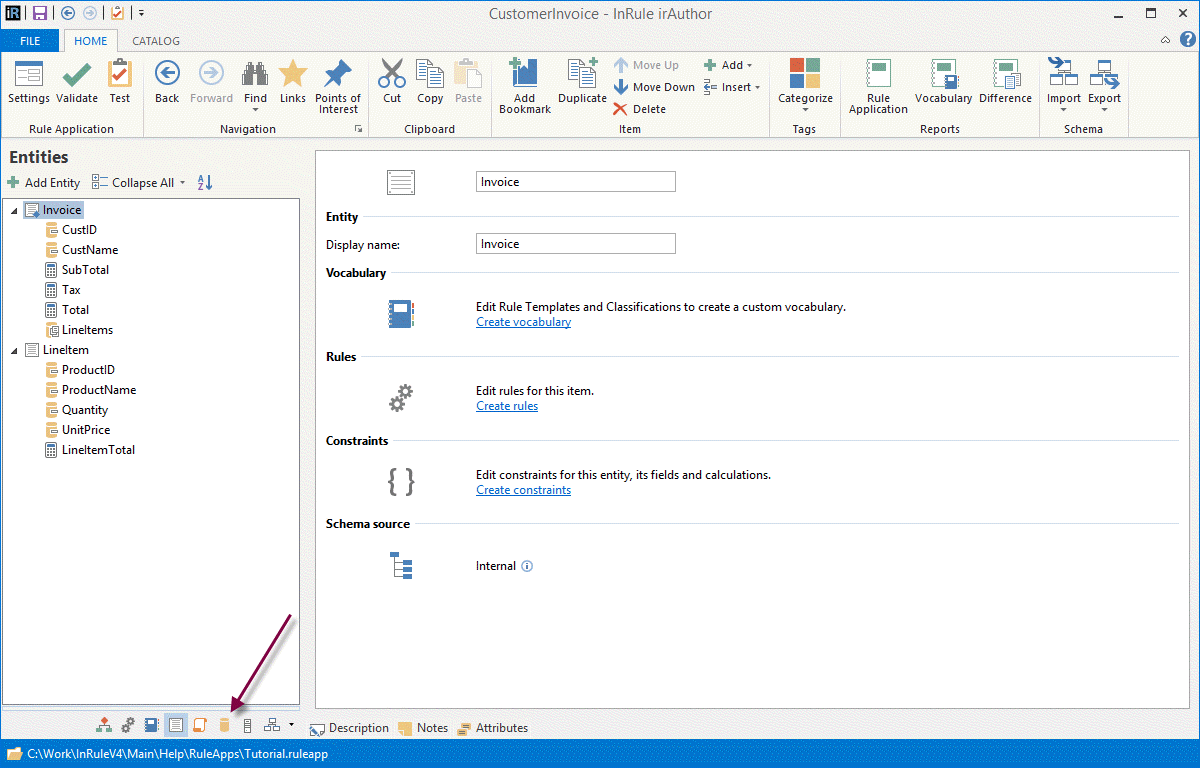Click the Duplicate item icon

tap(582, 76)
